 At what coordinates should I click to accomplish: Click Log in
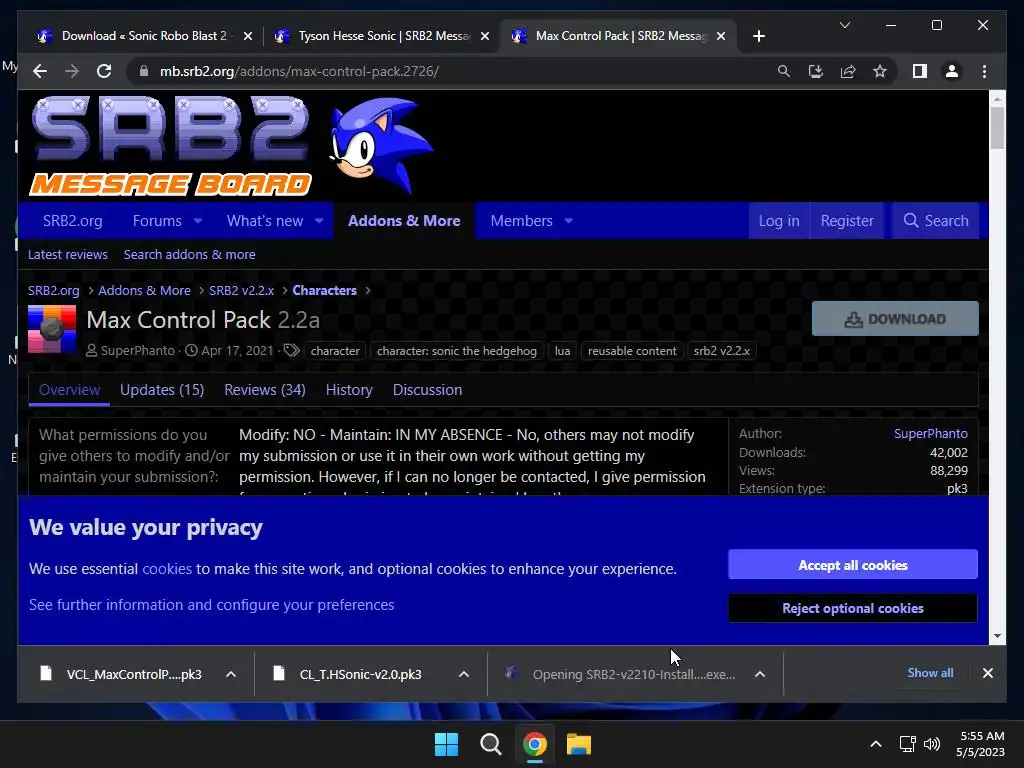tap(778, 221)
